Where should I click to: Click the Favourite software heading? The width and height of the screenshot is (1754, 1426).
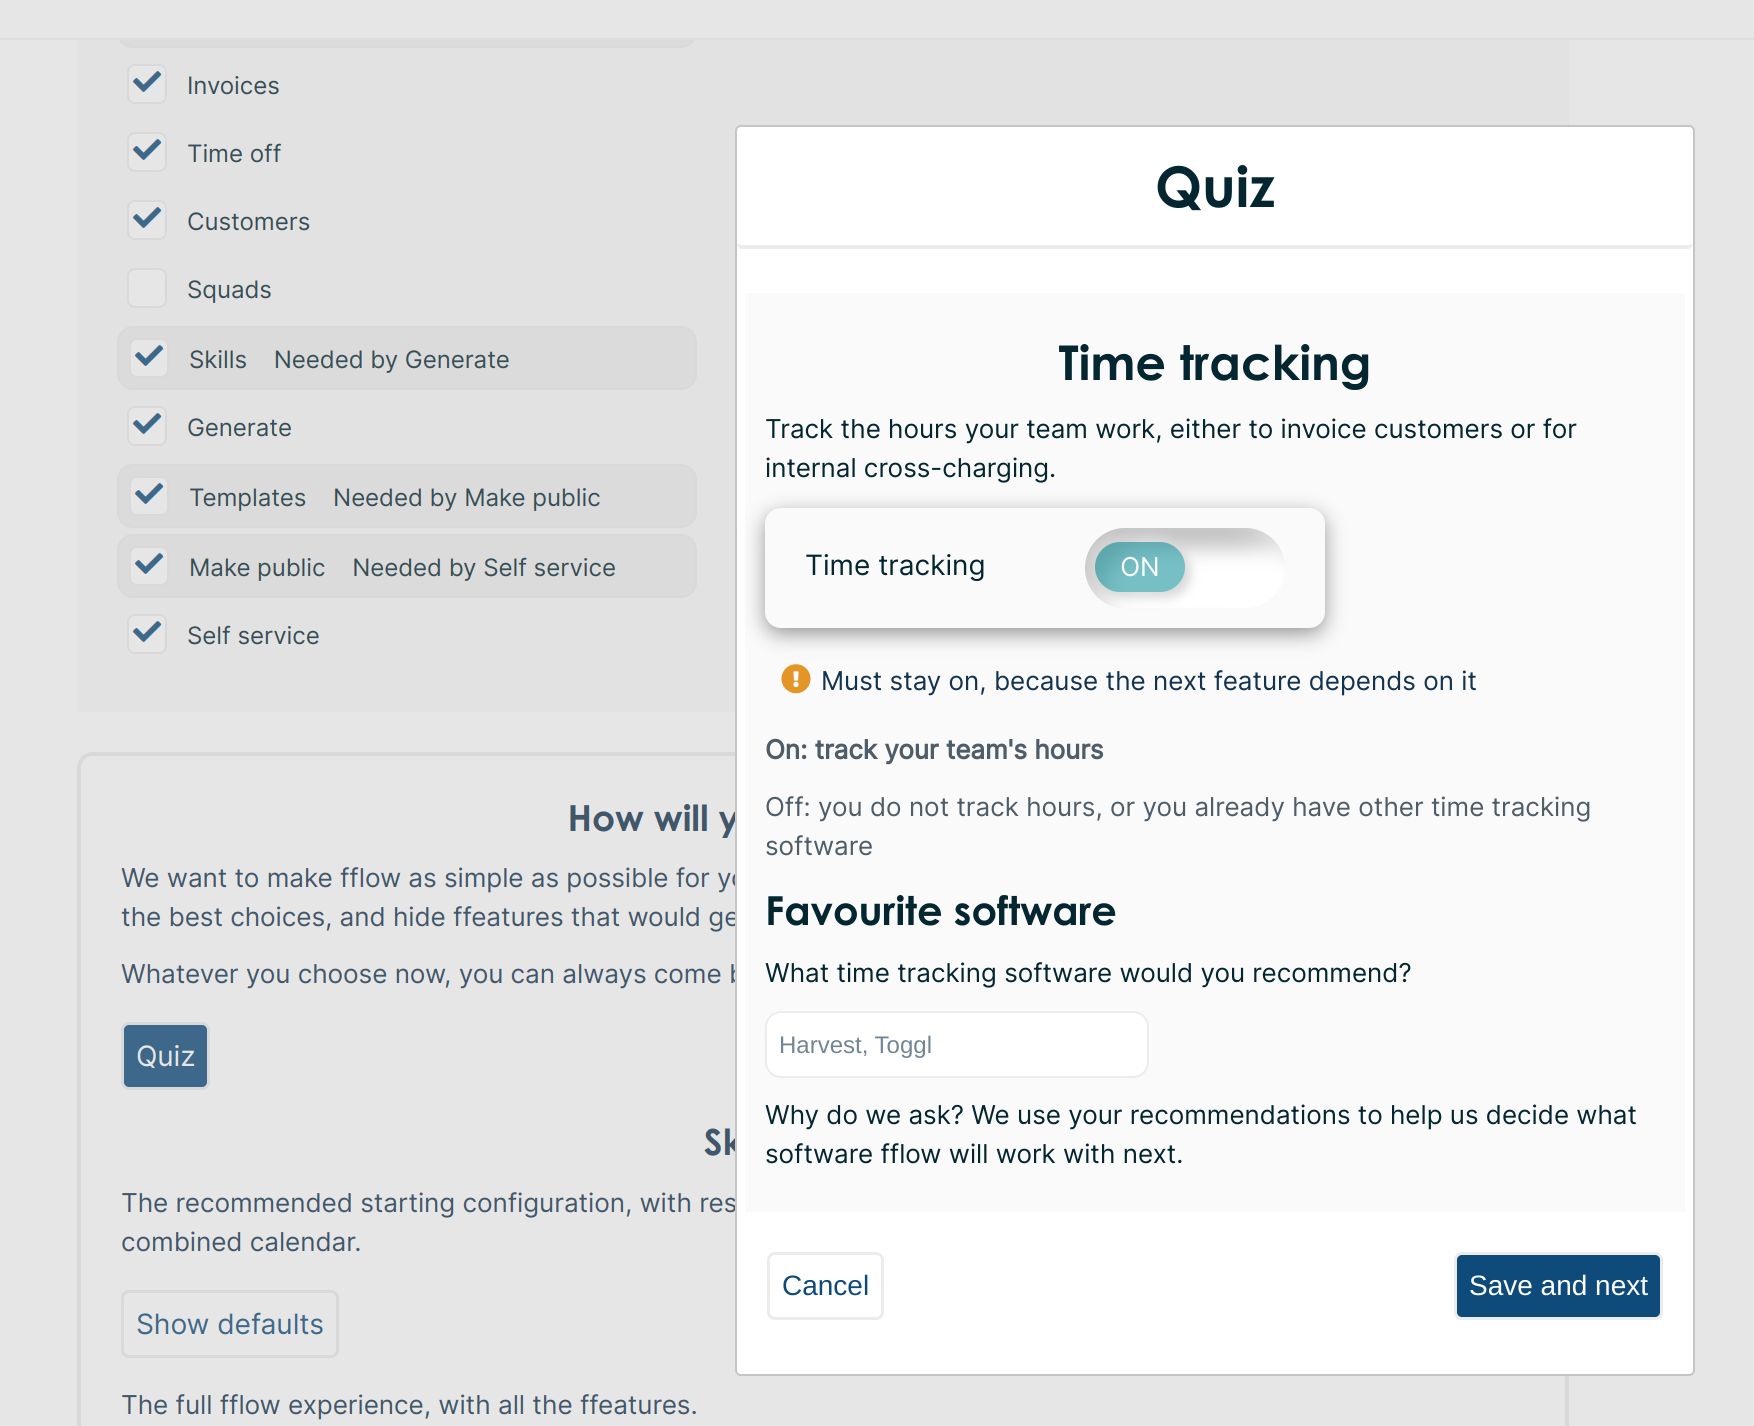click(x=940, y=912)
